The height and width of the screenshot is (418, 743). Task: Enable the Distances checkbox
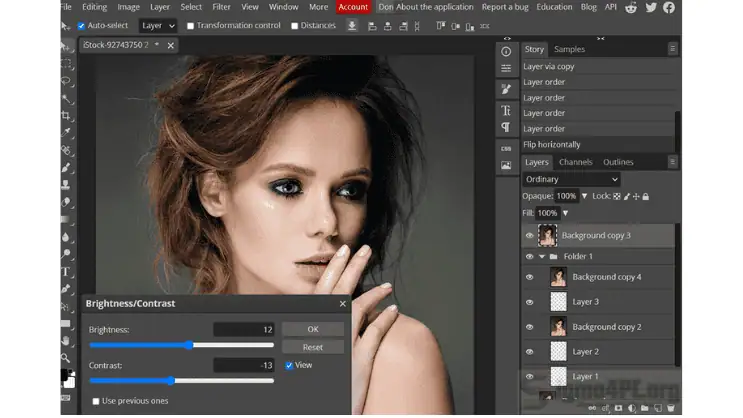tap(294, 26)
